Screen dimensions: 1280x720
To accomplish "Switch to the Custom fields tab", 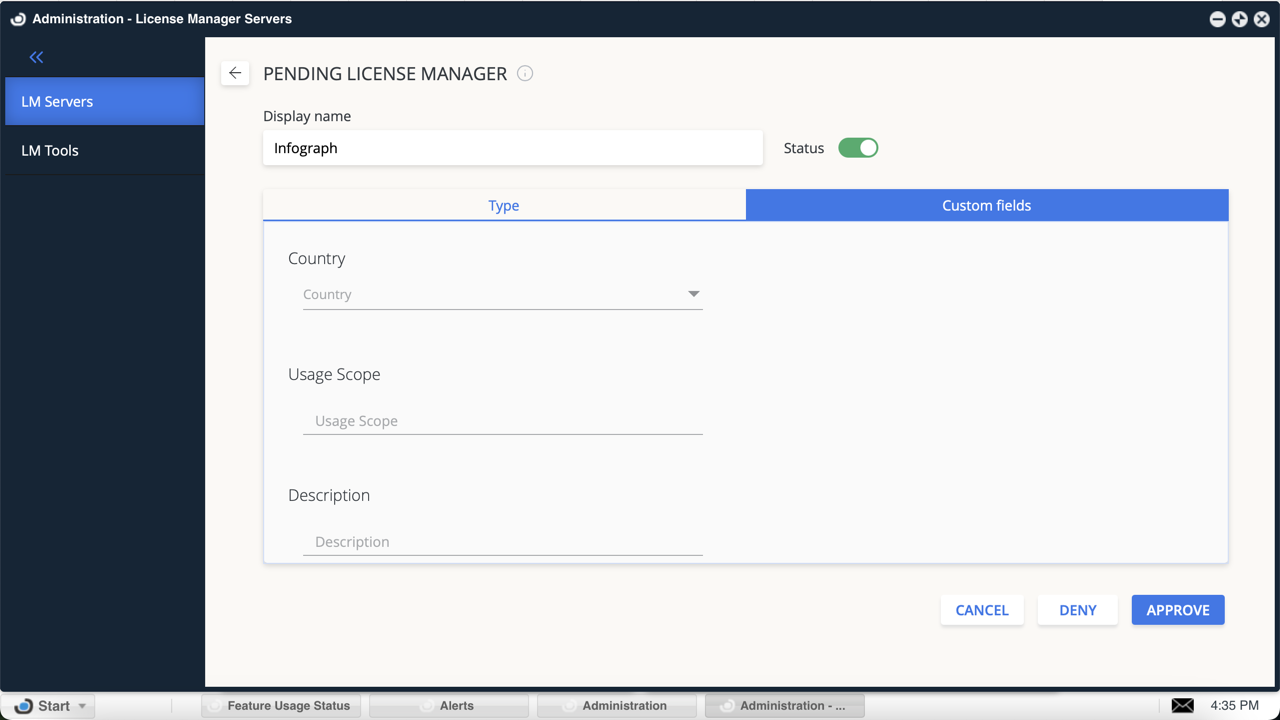I will pyautogui.click(x=986, y=205).
